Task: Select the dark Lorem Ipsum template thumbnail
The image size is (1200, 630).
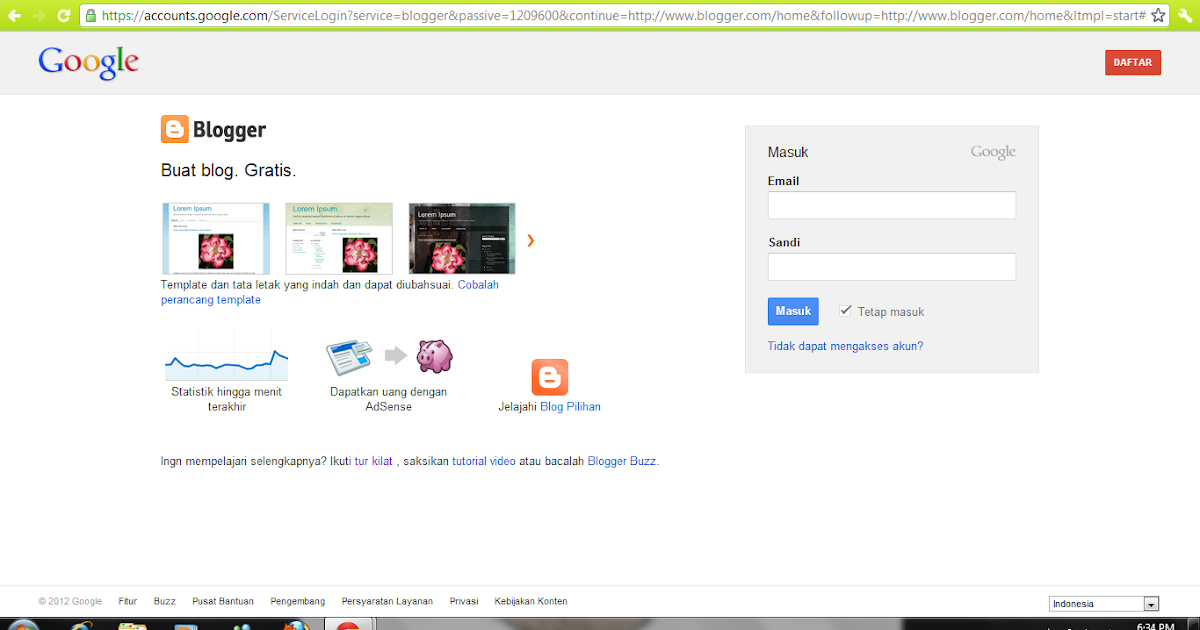Action: coord(462,238)
